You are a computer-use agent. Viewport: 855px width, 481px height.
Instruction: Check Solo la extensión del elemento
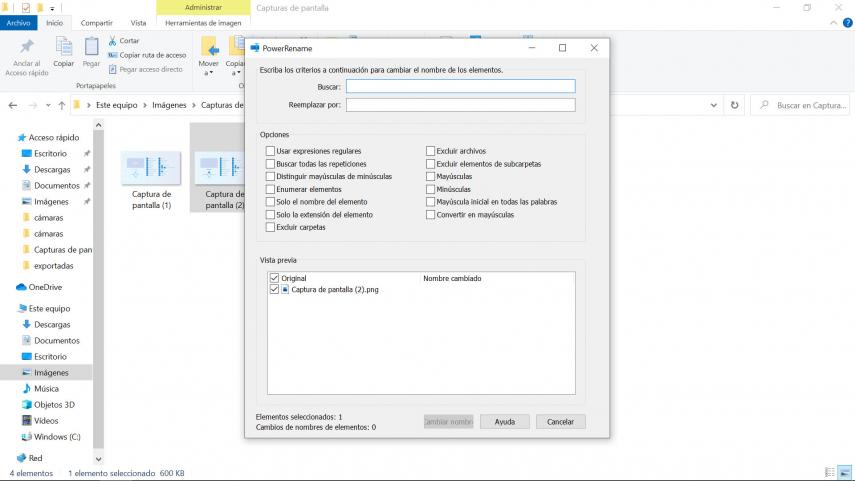coord(270,214)
